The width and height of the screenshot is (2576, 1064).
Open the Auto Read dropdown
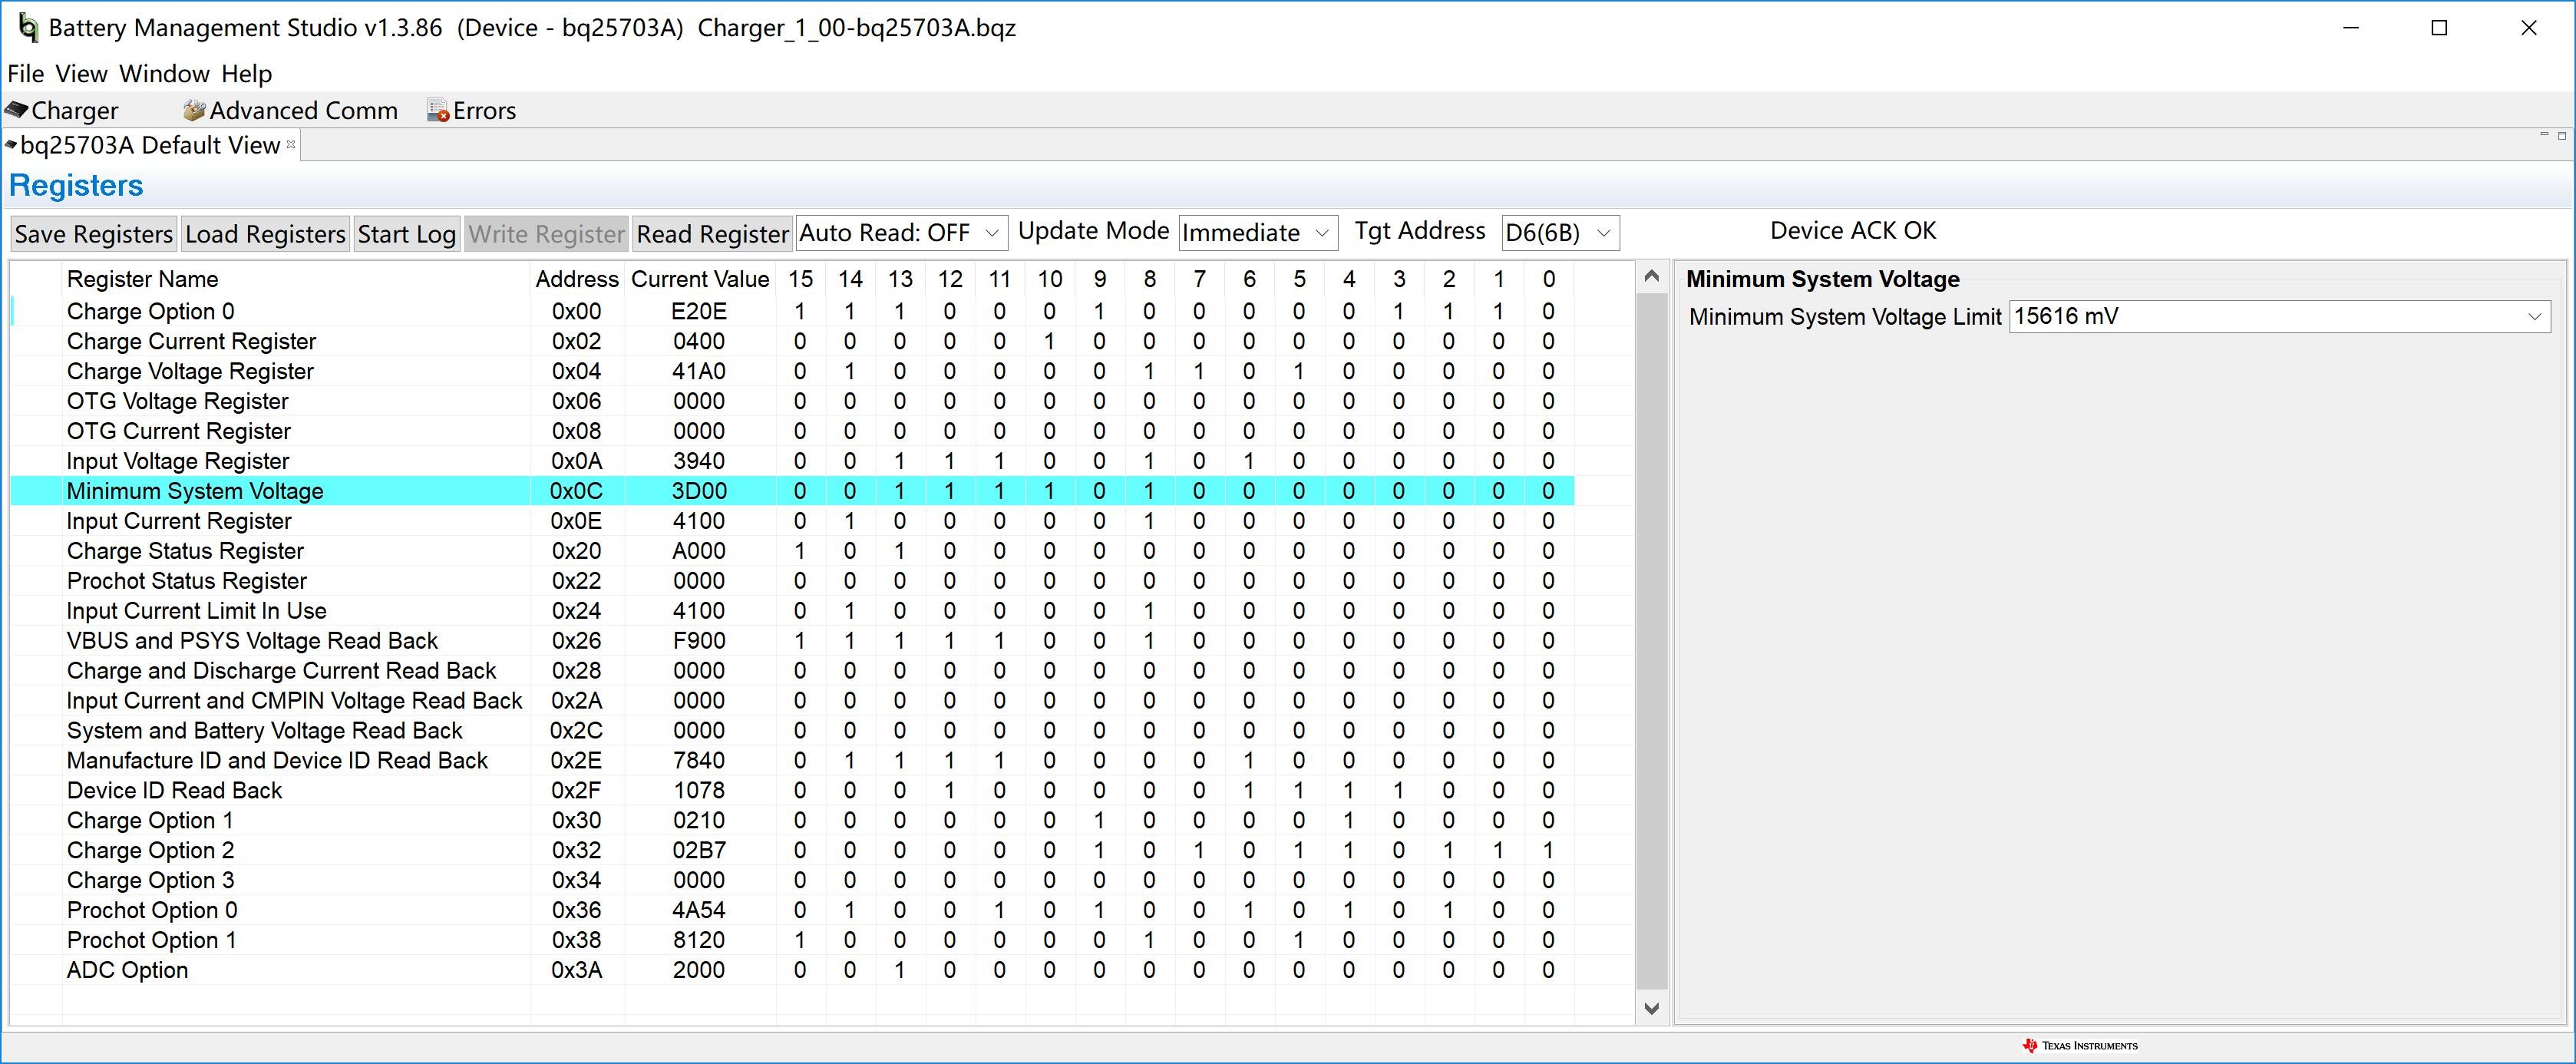(x=901, y=233)
